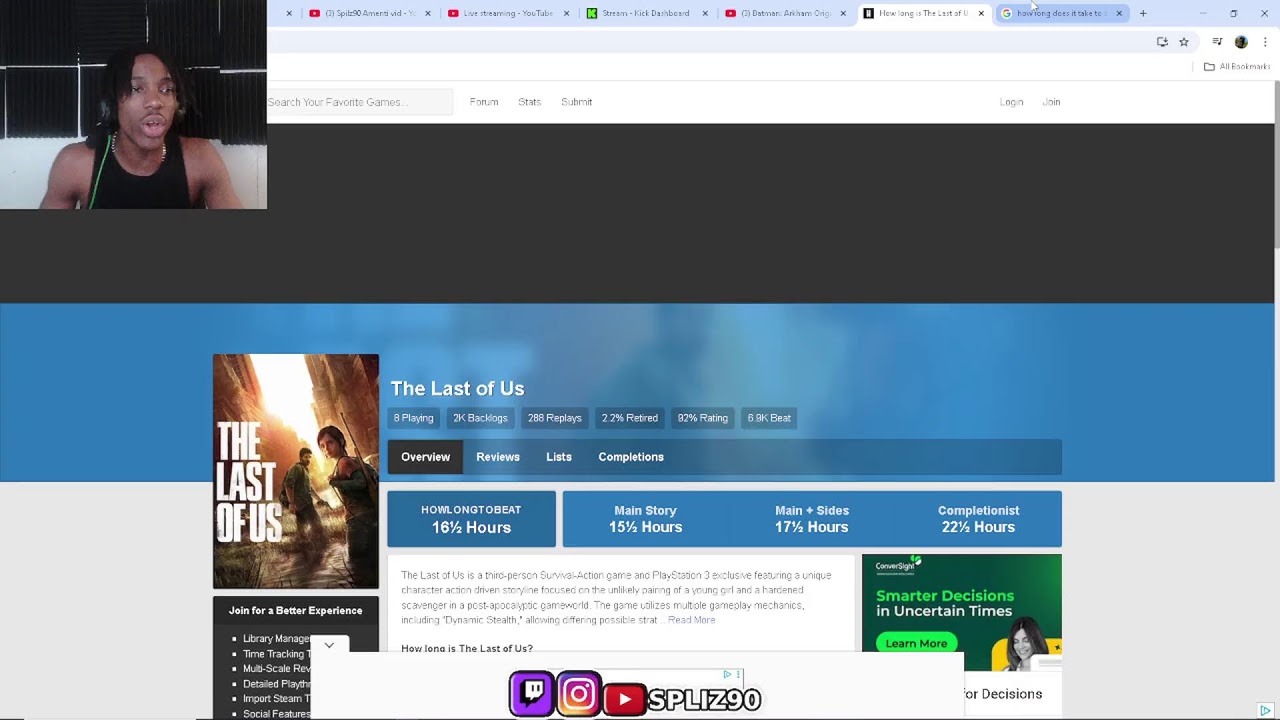Click The Last of Us cover art
The image size is (1280, 720).
coord(296,471)
